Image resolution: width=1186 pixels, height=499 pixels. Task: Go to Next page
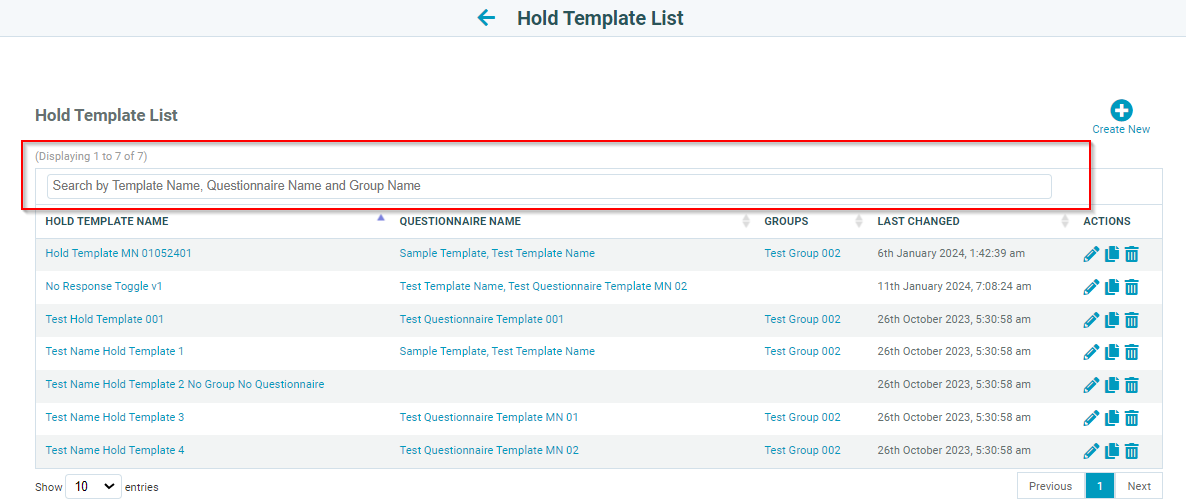[1139, 486]
